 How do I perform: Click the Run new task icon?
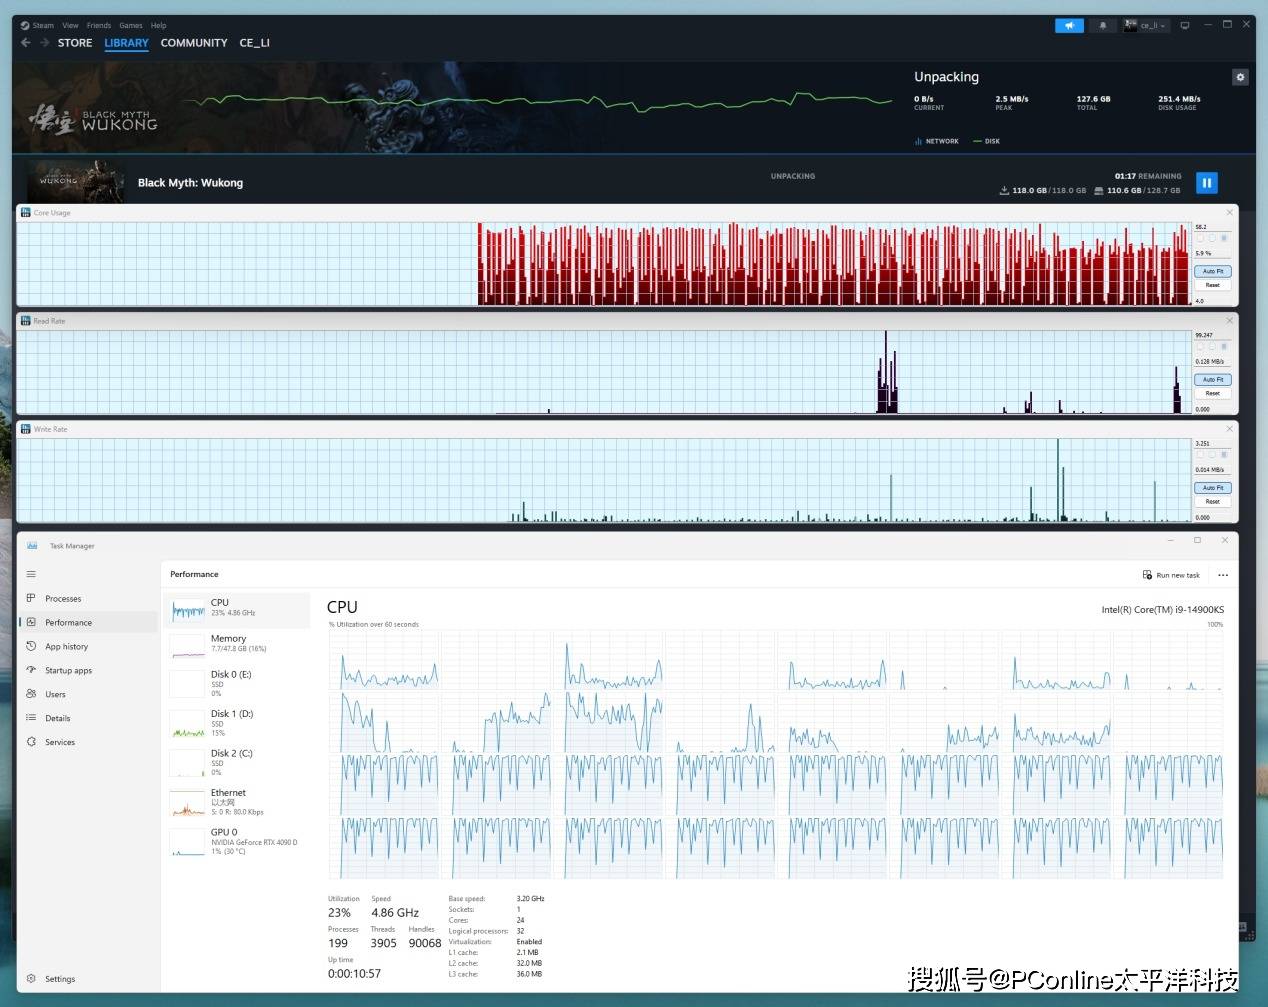[x=1147, y=575]
